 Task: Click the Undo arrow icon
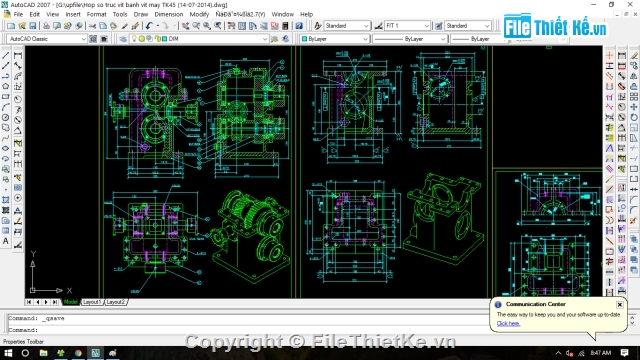(149, 26)
